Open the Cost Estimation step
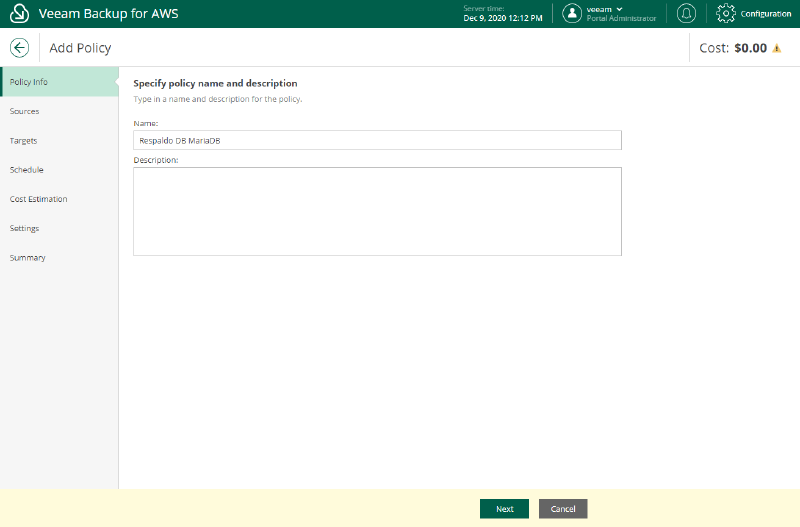This screenshot has height=527, width=800. pos(59,199)
